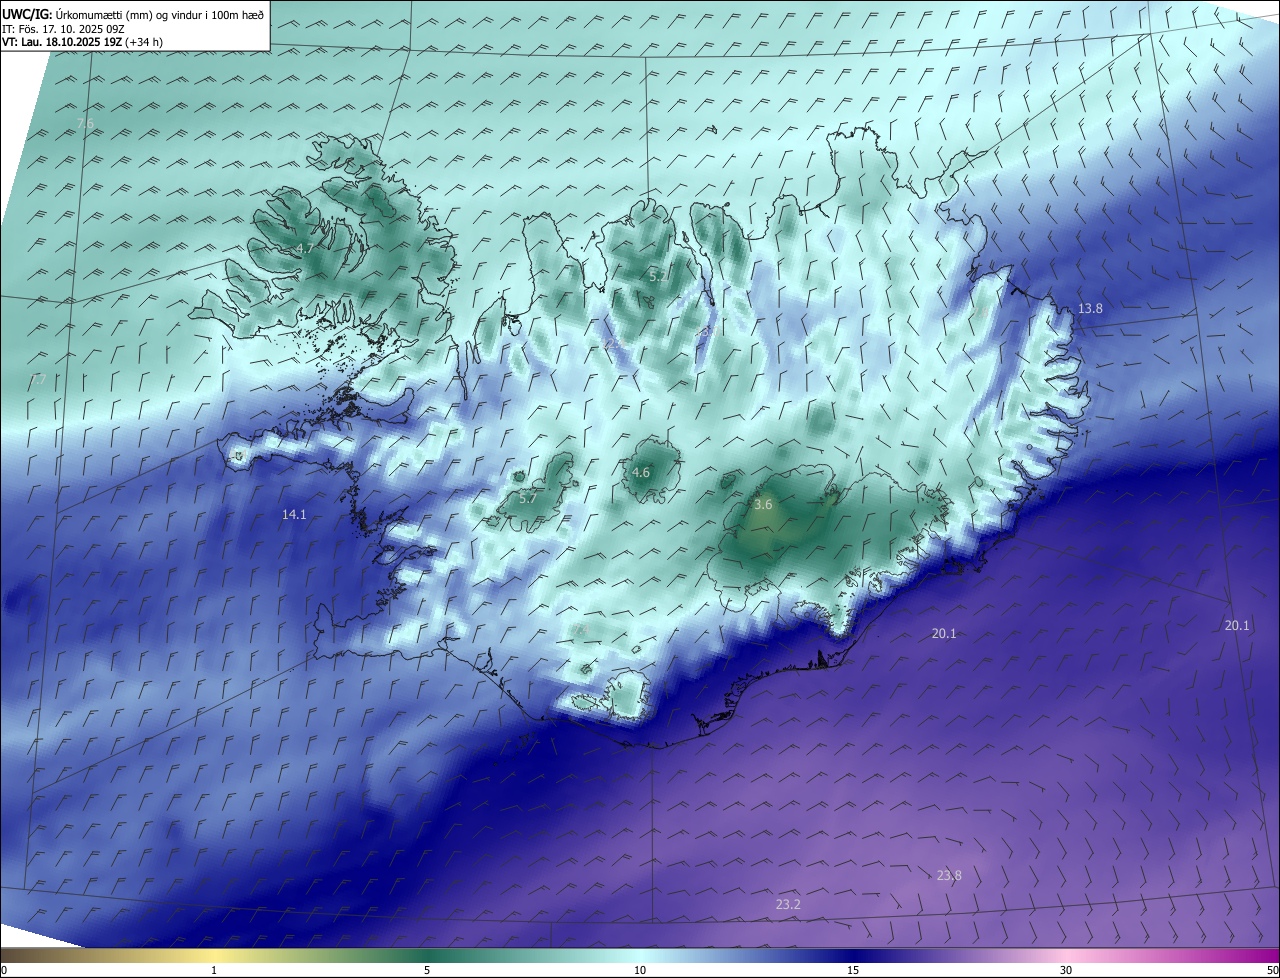The width and height of the screenshot is (1280, 978).
Task: Click the valid time 'Lau. 18.10.2025 19Z (+34 h)'
Action: (x=91, y=42)
